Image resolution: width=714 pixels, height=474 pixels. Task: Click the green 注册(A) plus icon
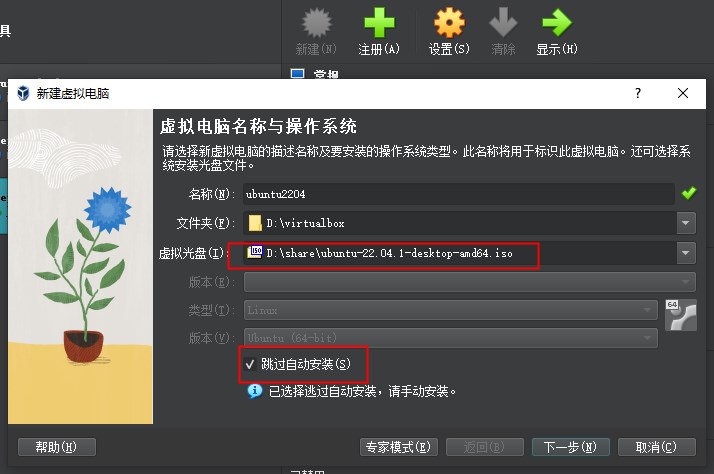pos(379,22)
